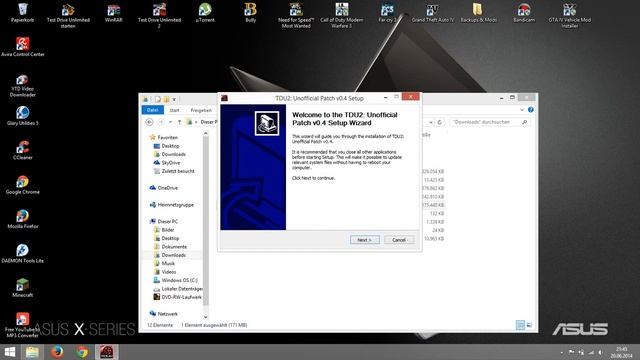Select SkyDrive in the navigation pane

(x=167, y=162)
